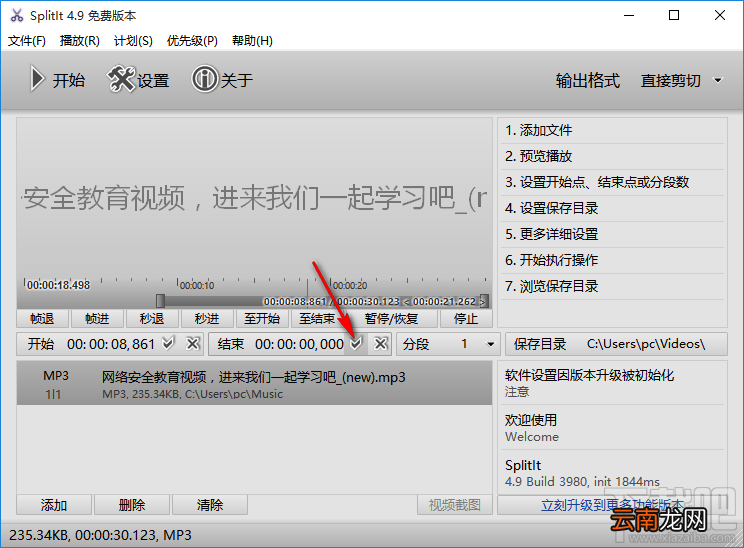Screen dimensions: 744x548
Task: Click step 1. 添加文件
Action: pyautogui.click(x=612, y=130)
